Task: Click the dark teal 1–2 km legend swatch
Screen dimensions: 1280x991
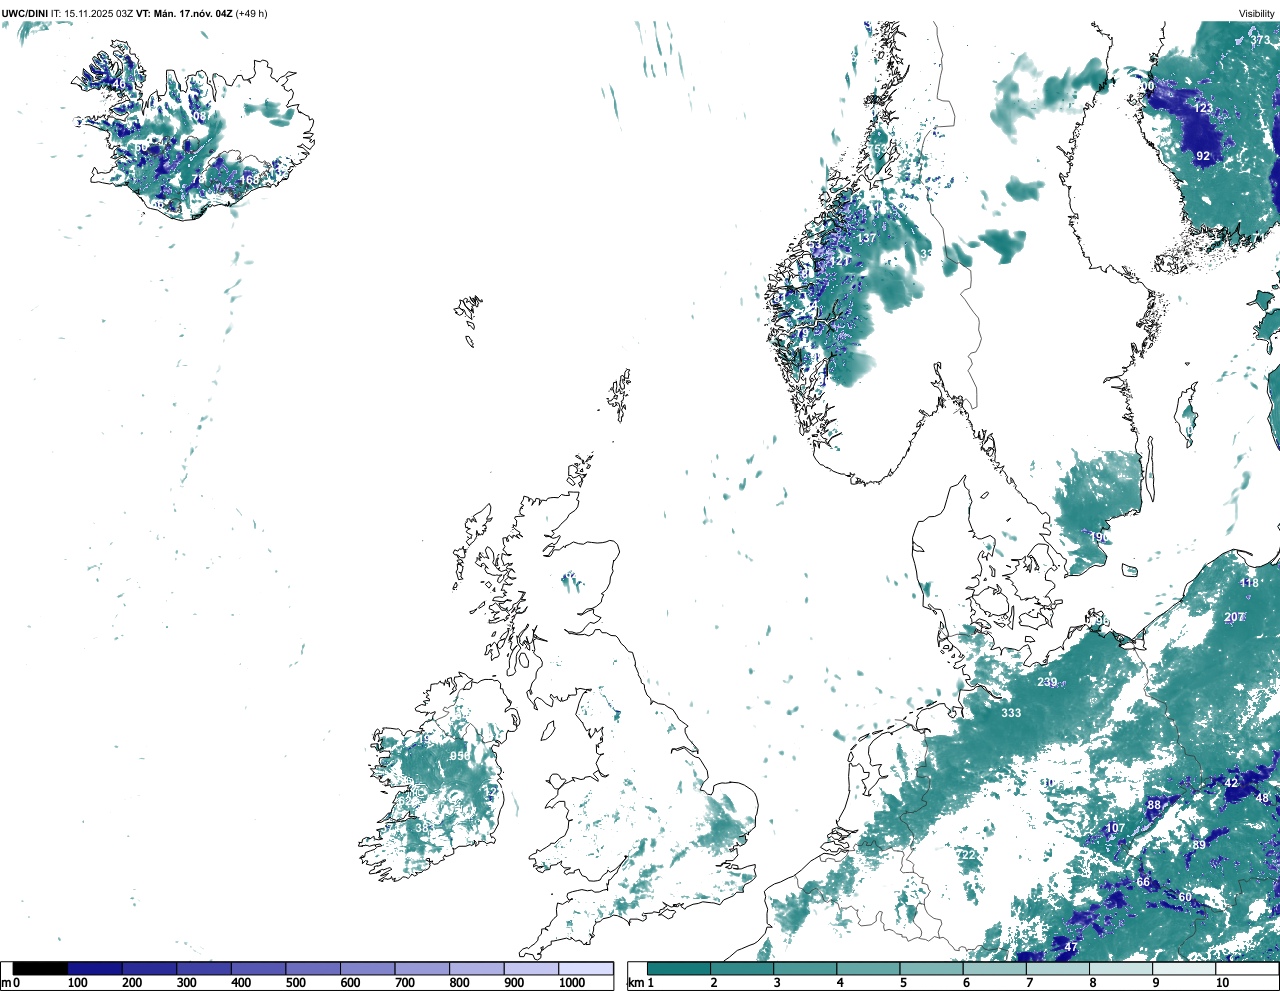Action: click(x=679, y=969)
